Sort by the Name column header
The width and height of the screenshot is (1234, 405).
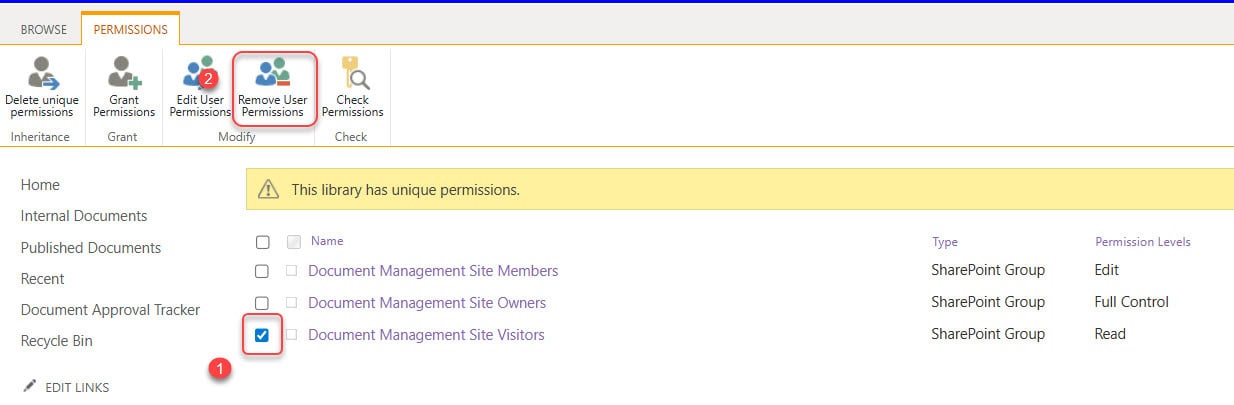pos(327,241)
